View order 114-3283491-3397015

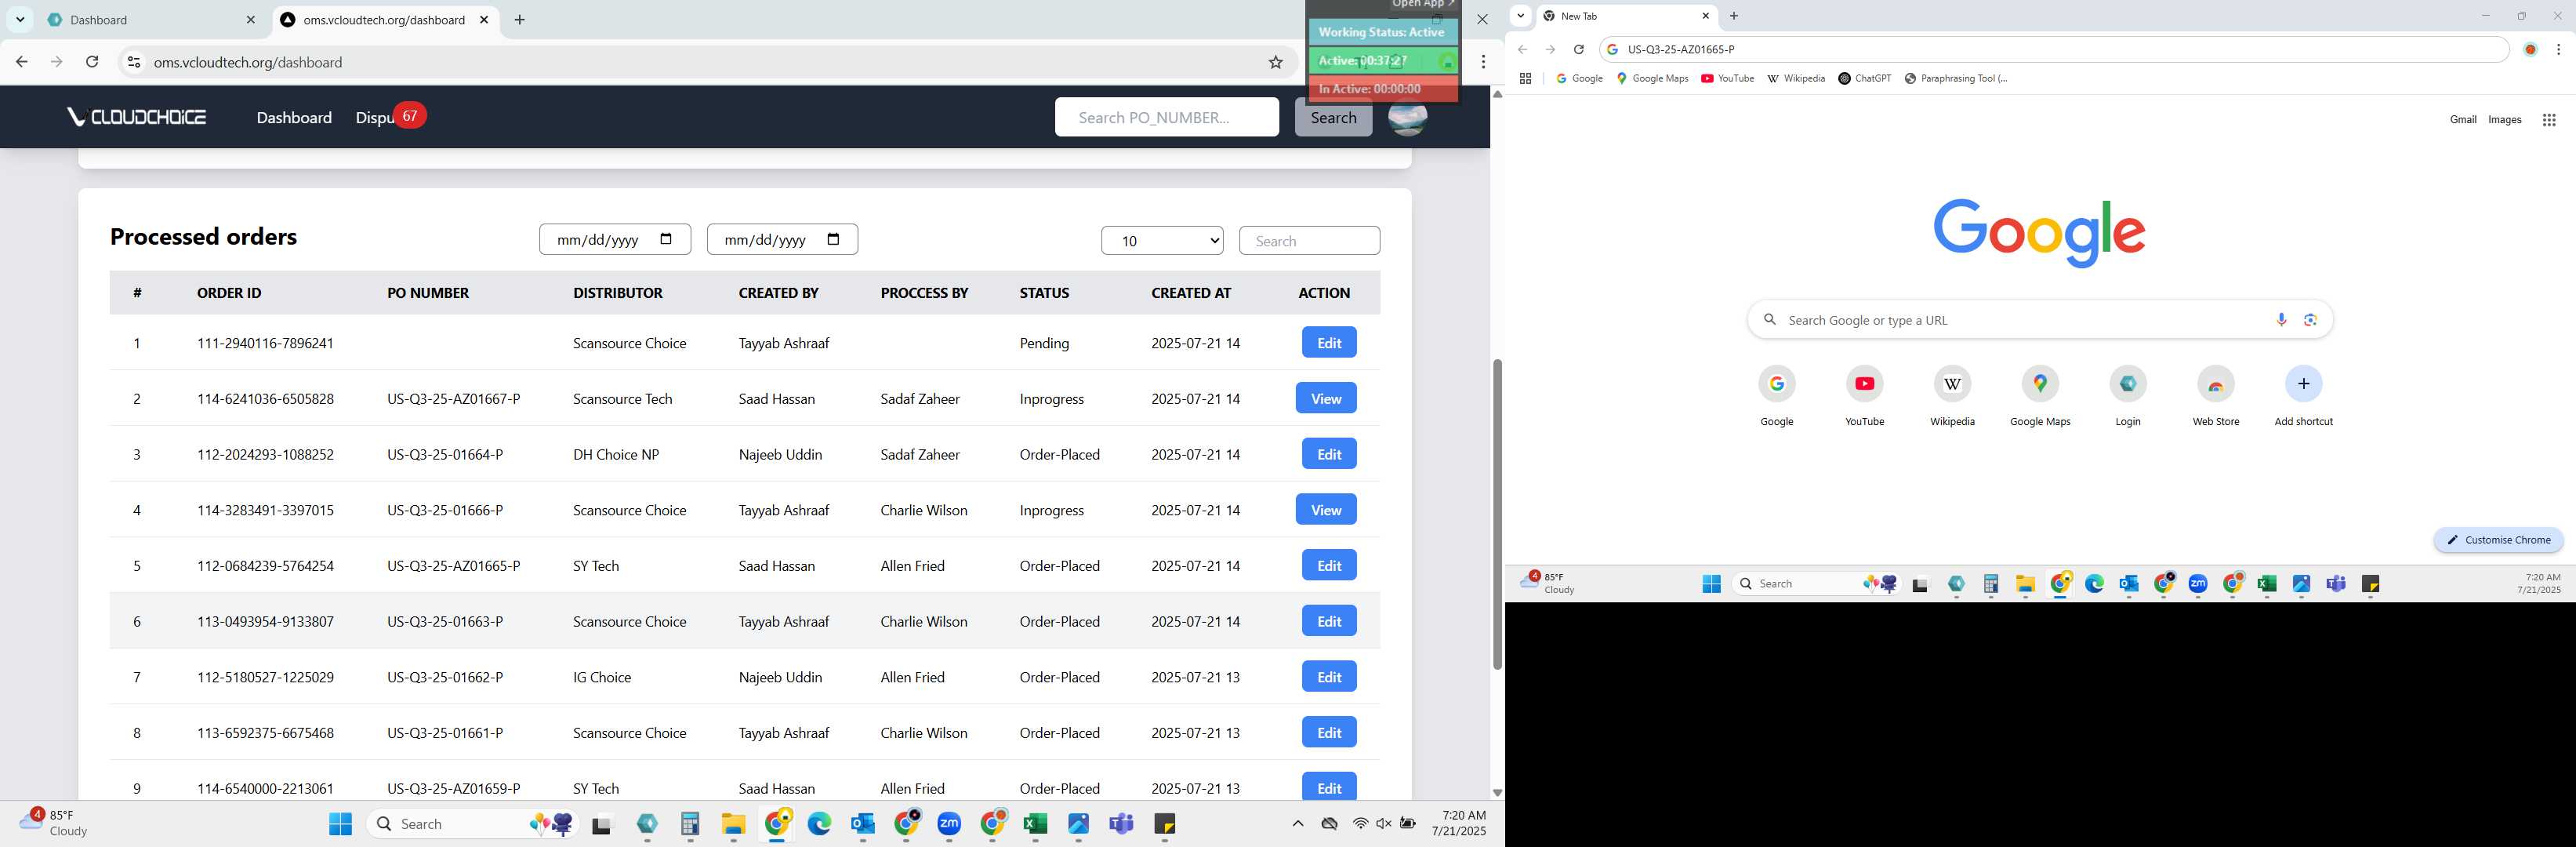tap(1326, 510)
